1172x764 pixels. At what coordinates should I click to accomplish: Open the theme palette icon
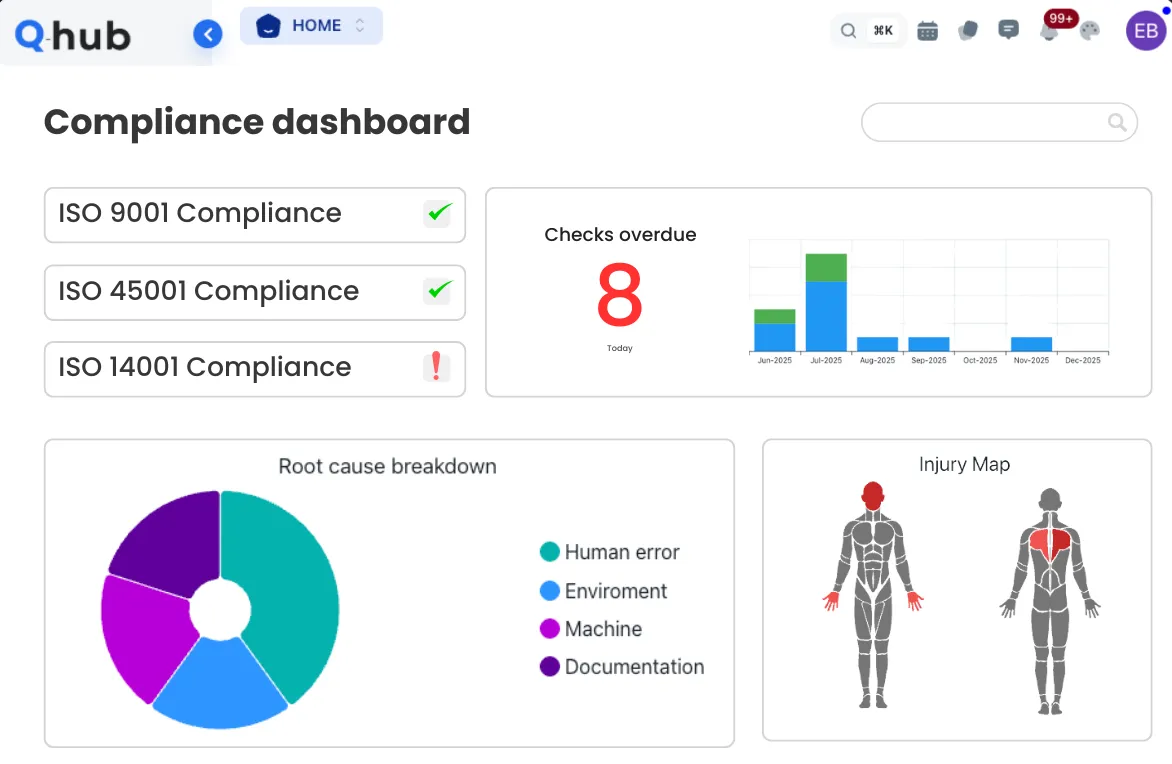1088,32
